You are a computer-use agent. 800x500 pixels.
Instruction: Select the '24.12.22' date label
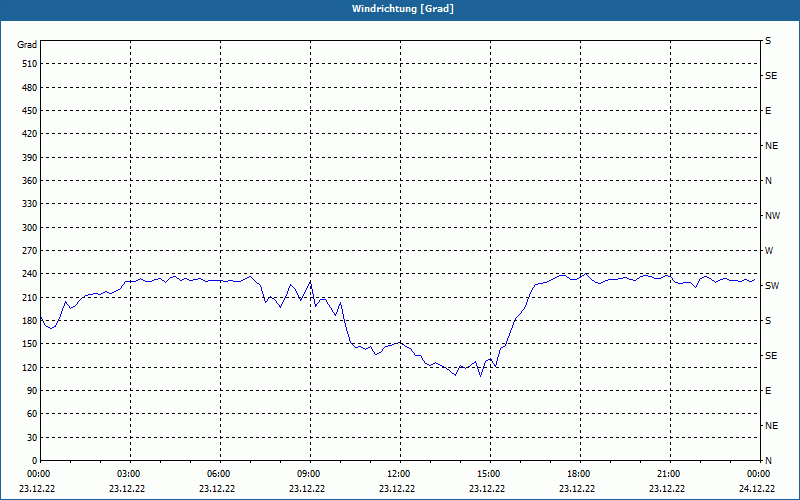[757, 489]
